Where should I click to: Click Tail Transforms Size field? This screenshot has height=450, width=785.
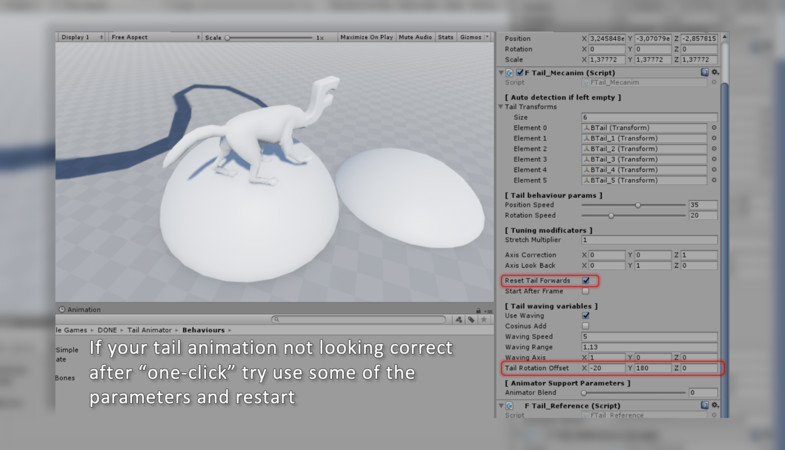coord(649,117)
